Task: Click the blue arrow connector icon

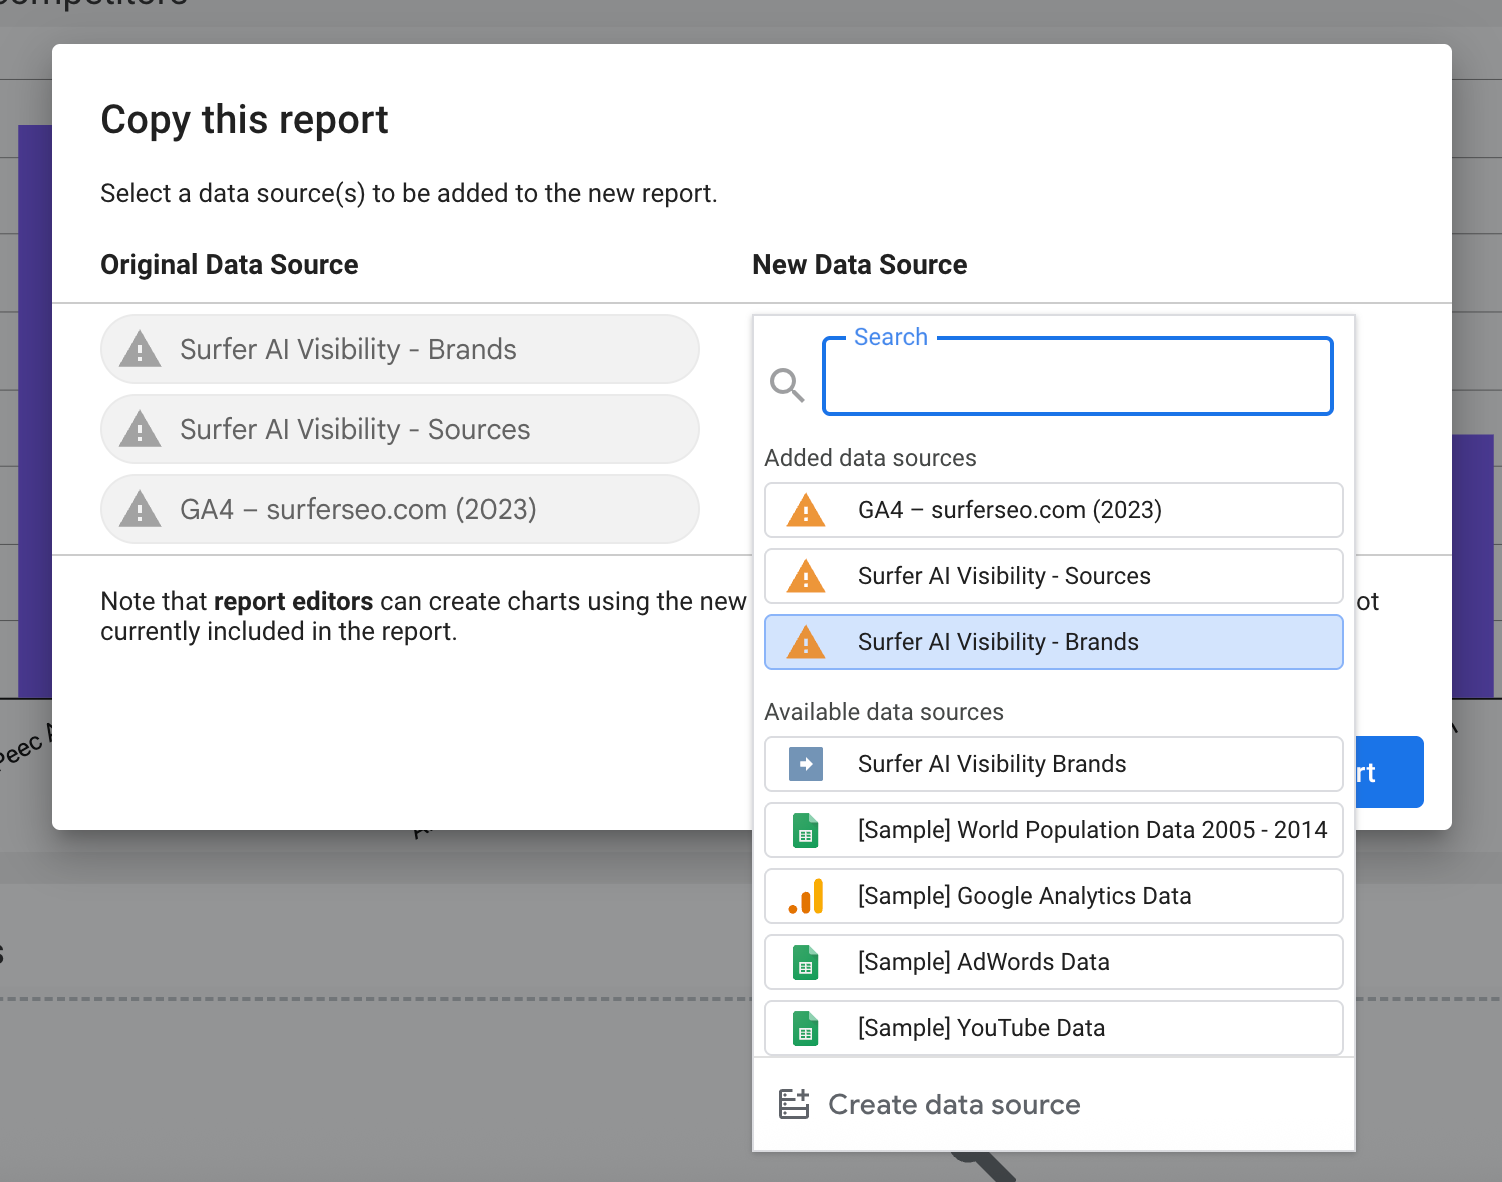Action: pos(806,764)
